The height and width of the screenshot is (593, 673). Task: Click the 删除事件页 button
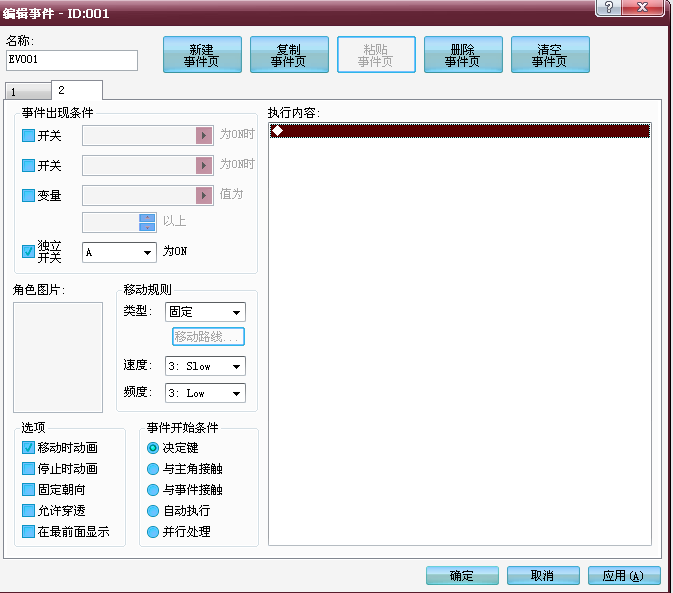tap(463, 54)
